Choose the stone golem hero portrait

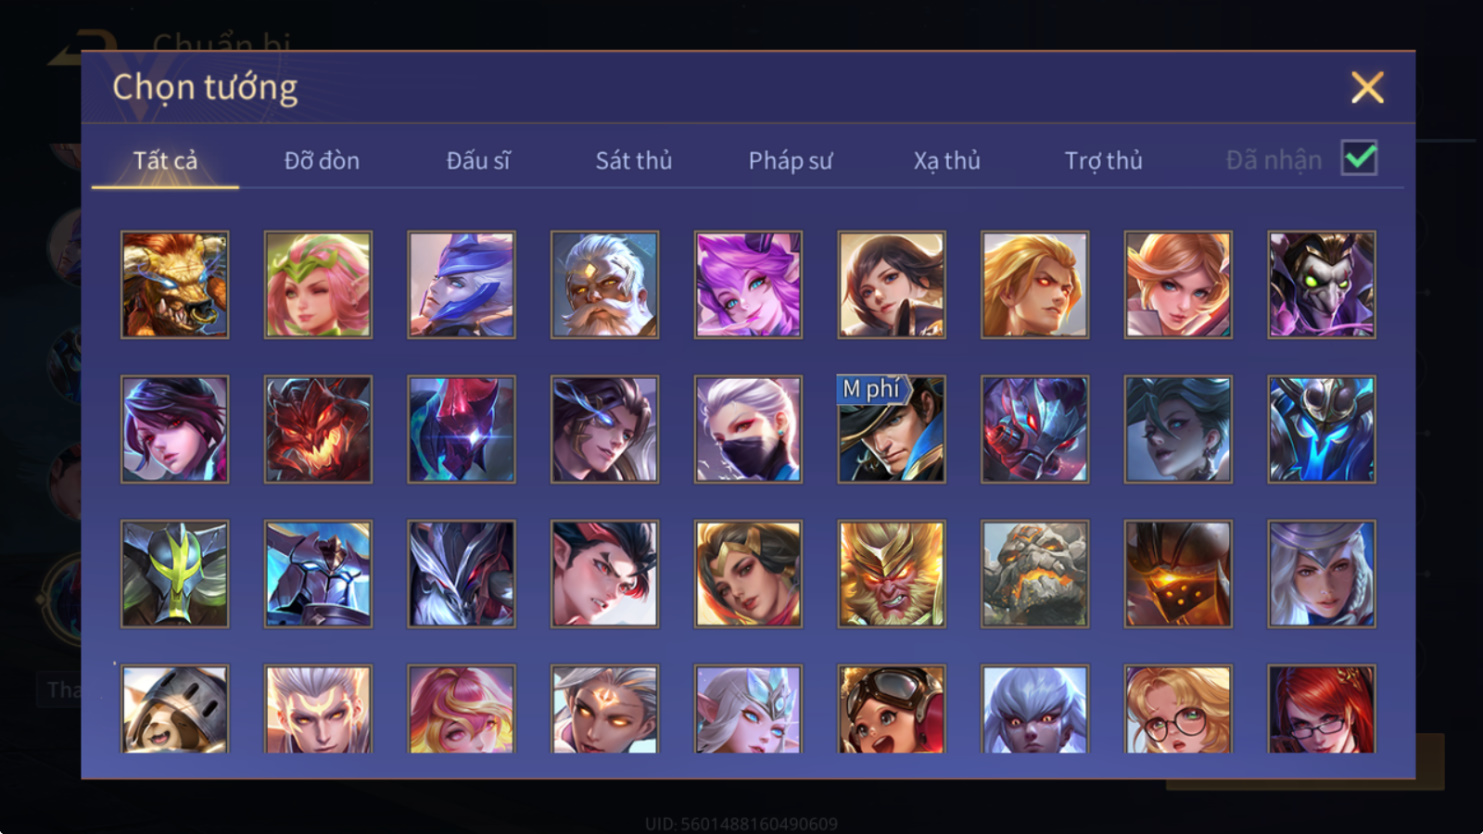[1035, 574]
